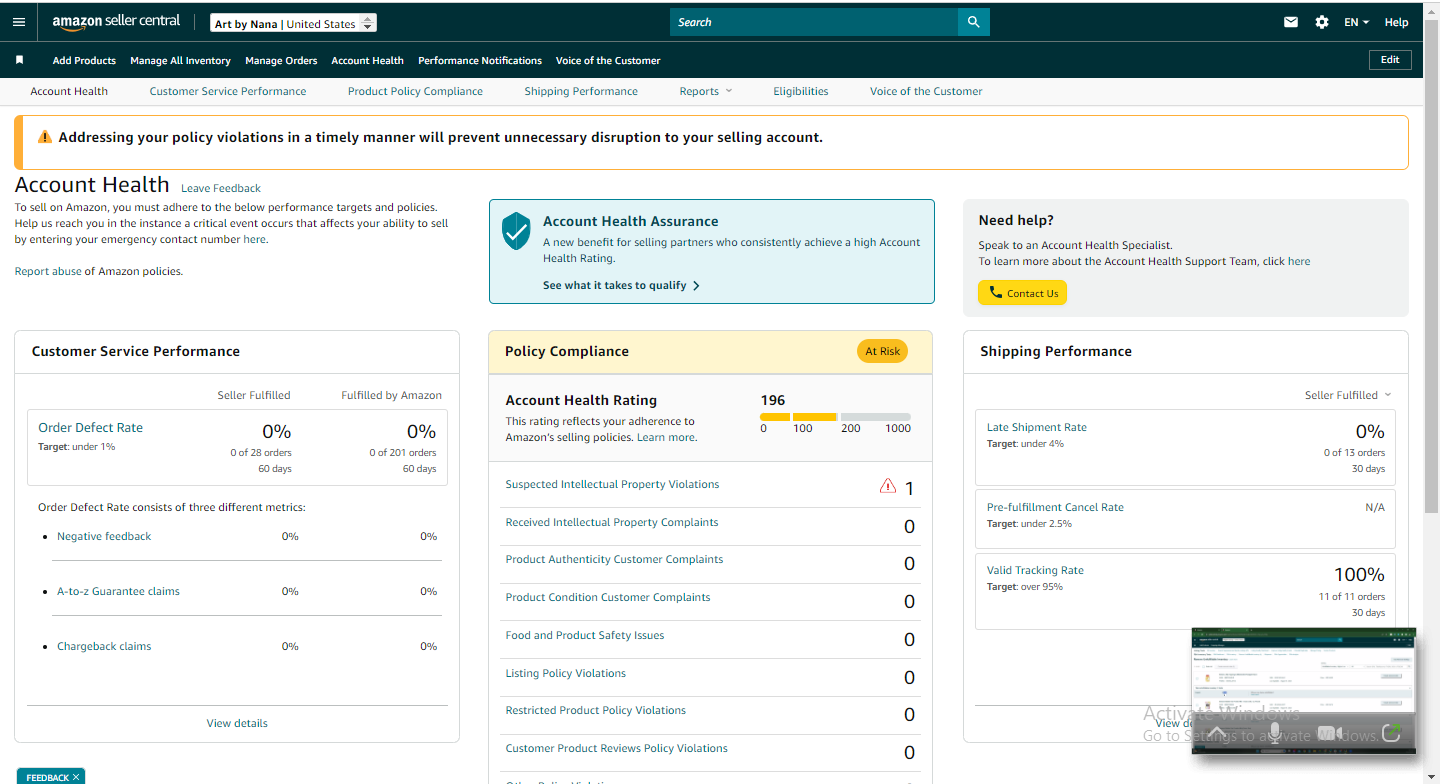The width and height of the screenshot is (1440, 784).
Task: Open the Late Shipment Rate link
Action: [x=1037, y=427]
